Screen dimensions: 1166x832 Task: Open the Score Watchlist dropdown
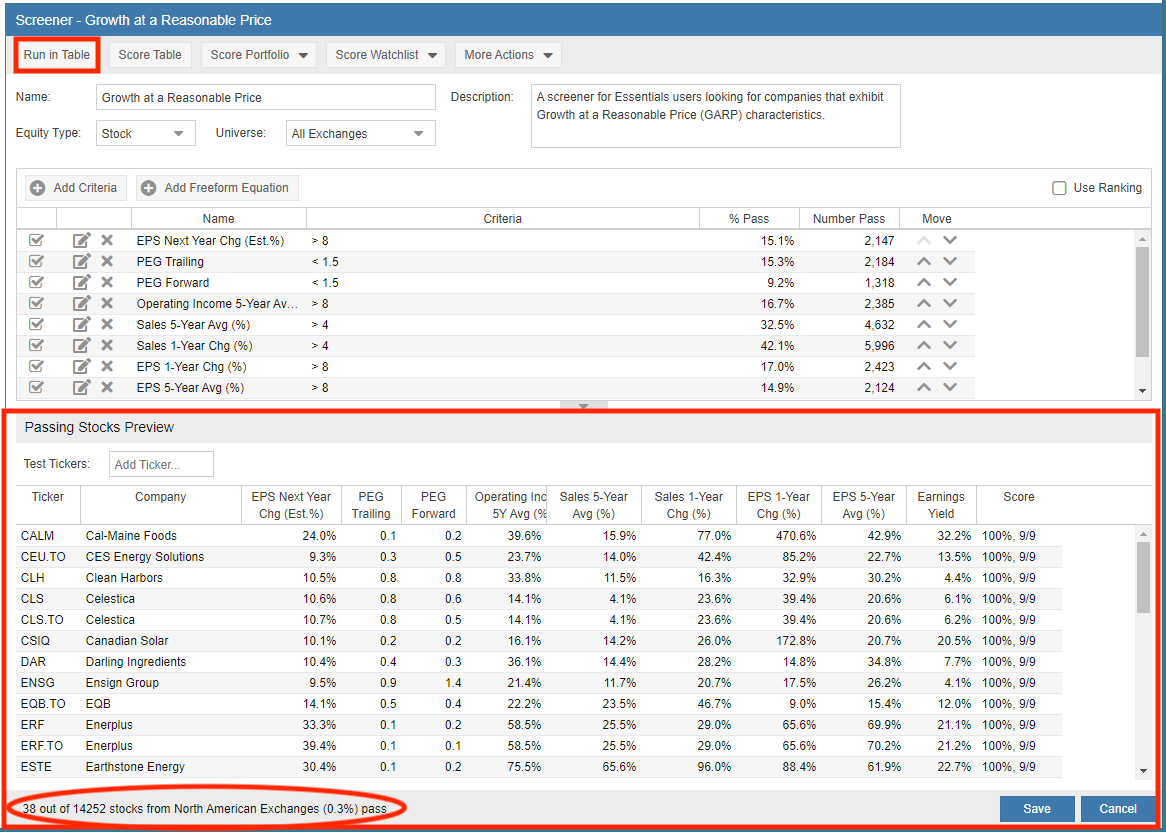coord(385,55)
